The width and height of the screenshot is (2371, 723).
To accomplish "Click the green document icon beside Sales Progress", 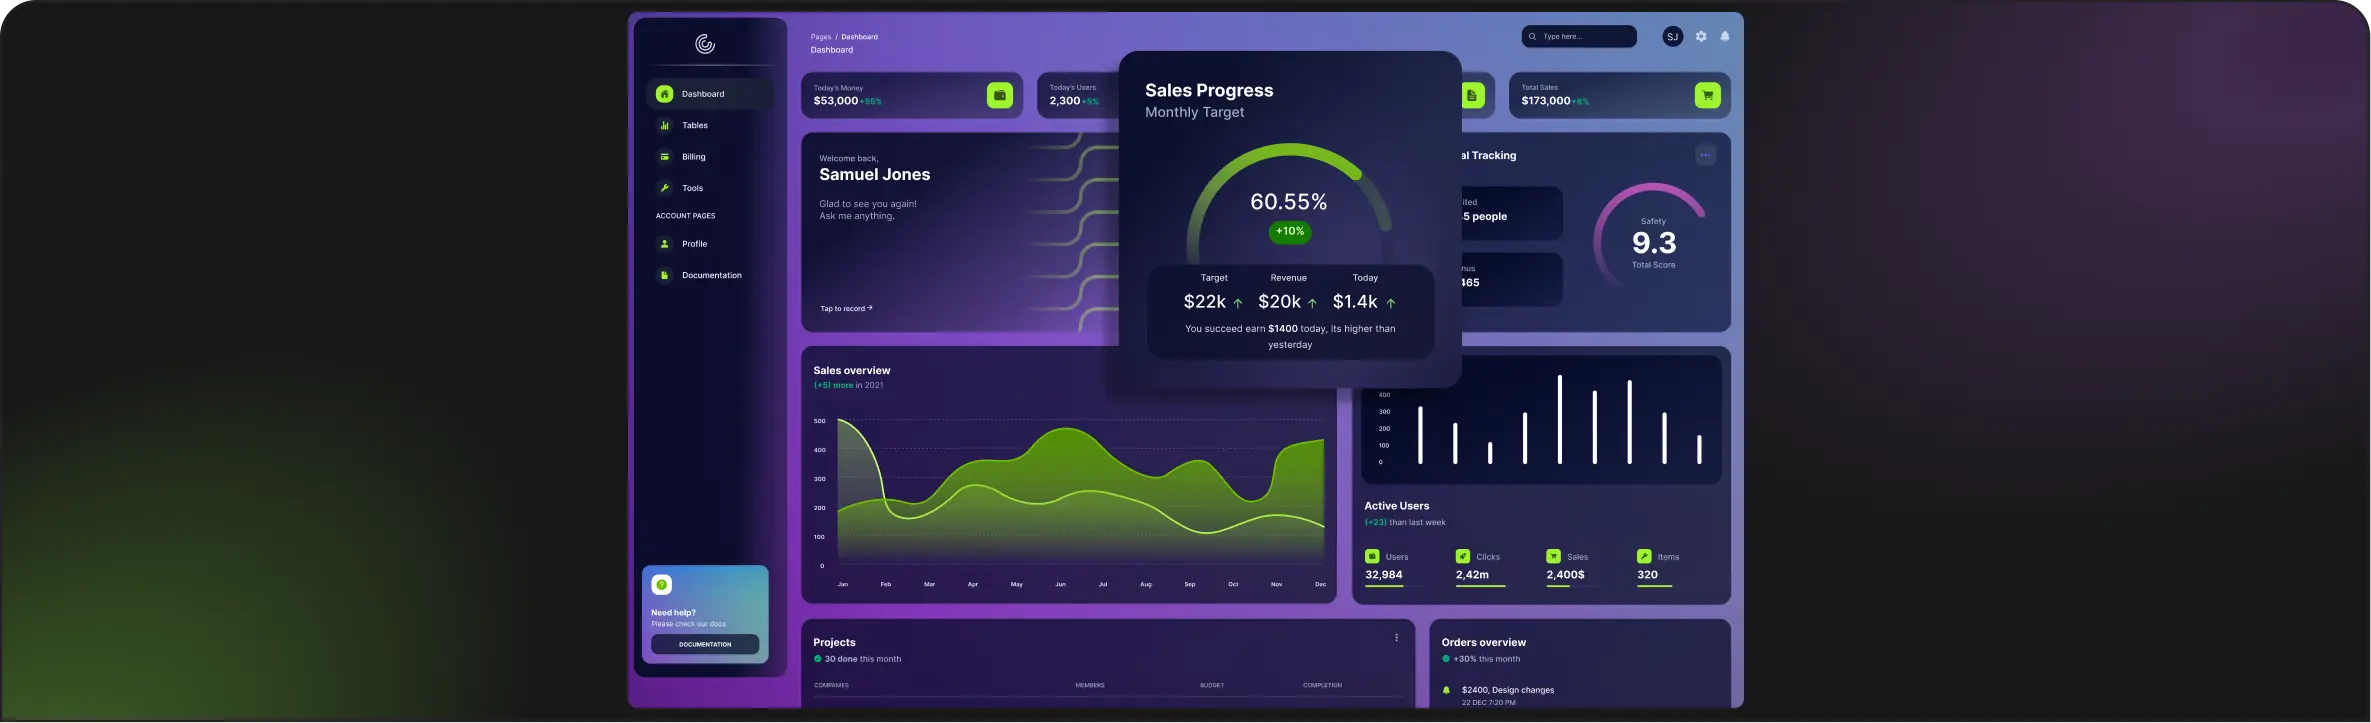I will (x=1473, y=95).
